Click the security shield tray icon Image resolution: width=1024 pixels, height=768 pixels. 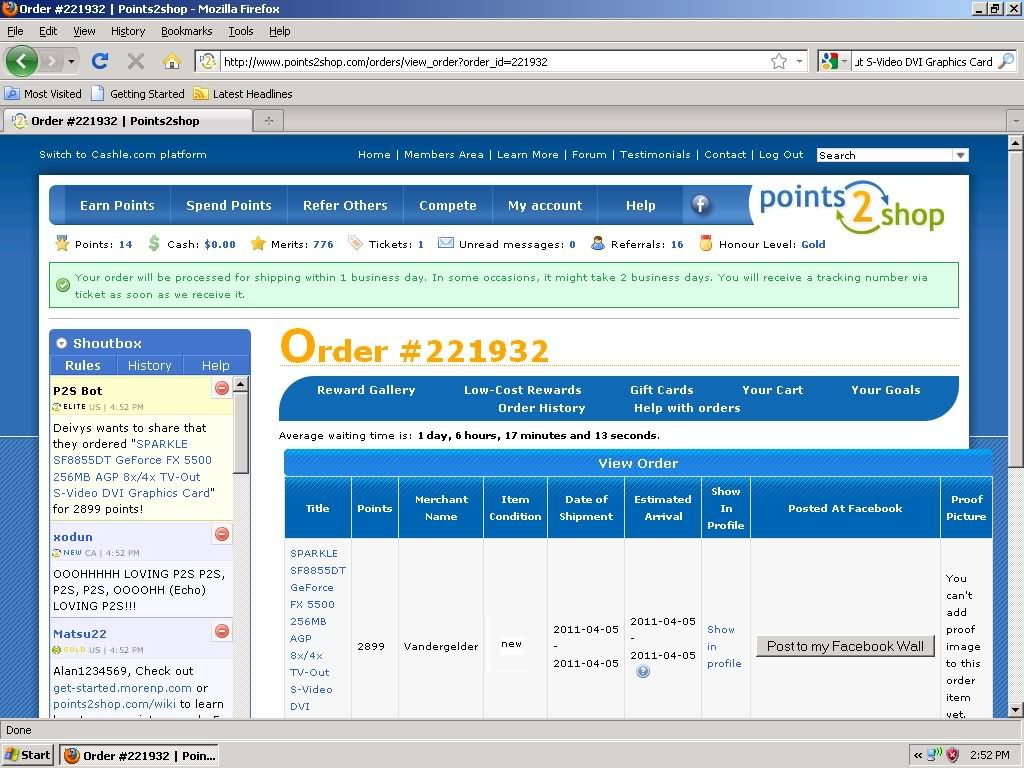coord(953,755)
